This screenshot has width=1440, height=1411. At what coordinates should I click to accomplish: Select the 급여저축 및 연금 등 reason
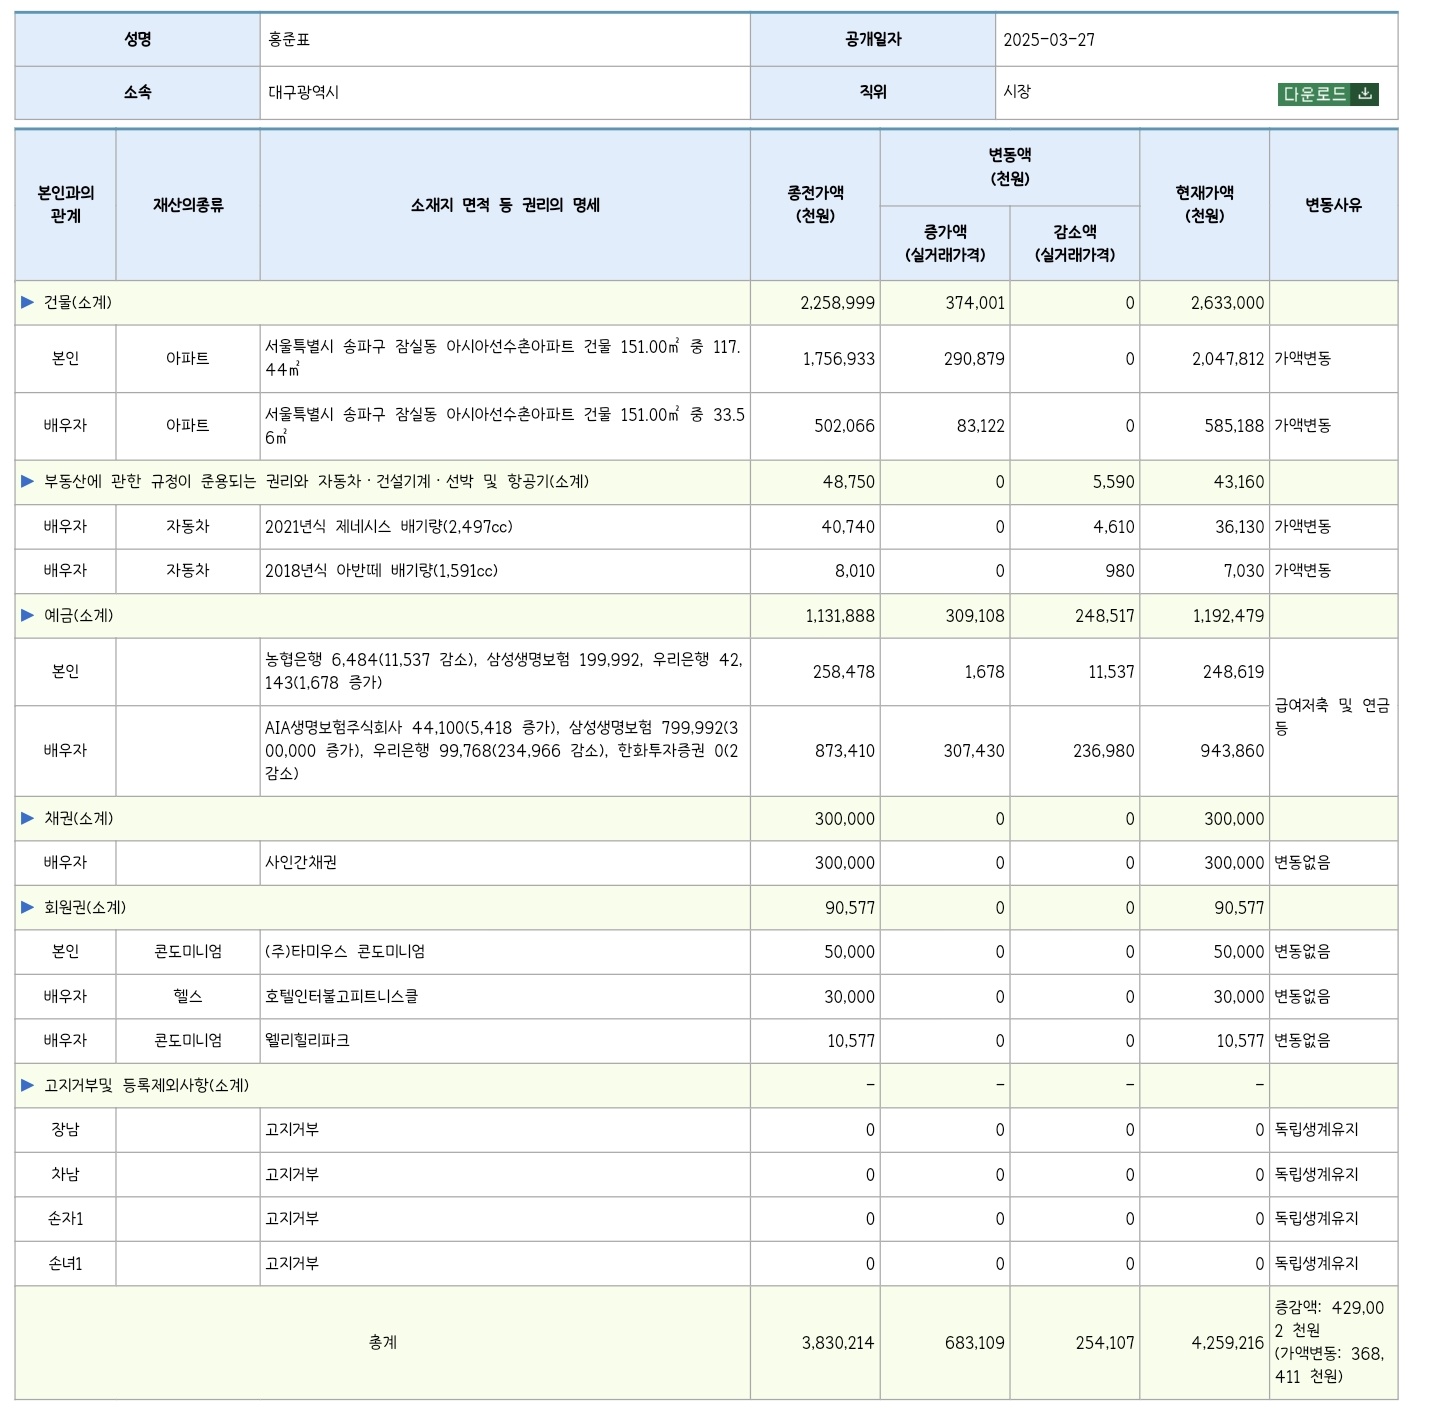[x=1332, y=716]
